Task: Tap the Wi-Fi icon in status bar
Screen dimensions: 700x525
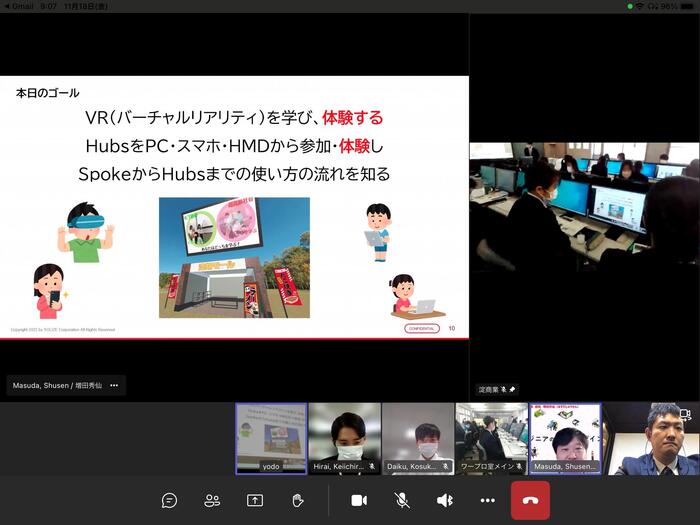Action: (x=640, y=6)
